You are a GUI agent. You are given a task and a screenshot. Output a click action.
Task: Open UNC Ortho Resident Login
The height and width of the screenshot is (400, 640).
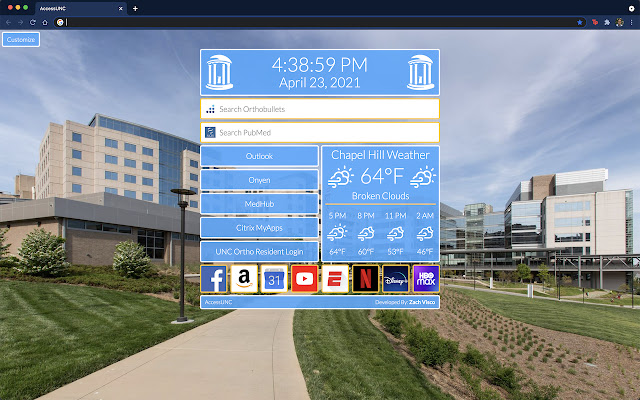pyautogui.click(x=259, y=252)
